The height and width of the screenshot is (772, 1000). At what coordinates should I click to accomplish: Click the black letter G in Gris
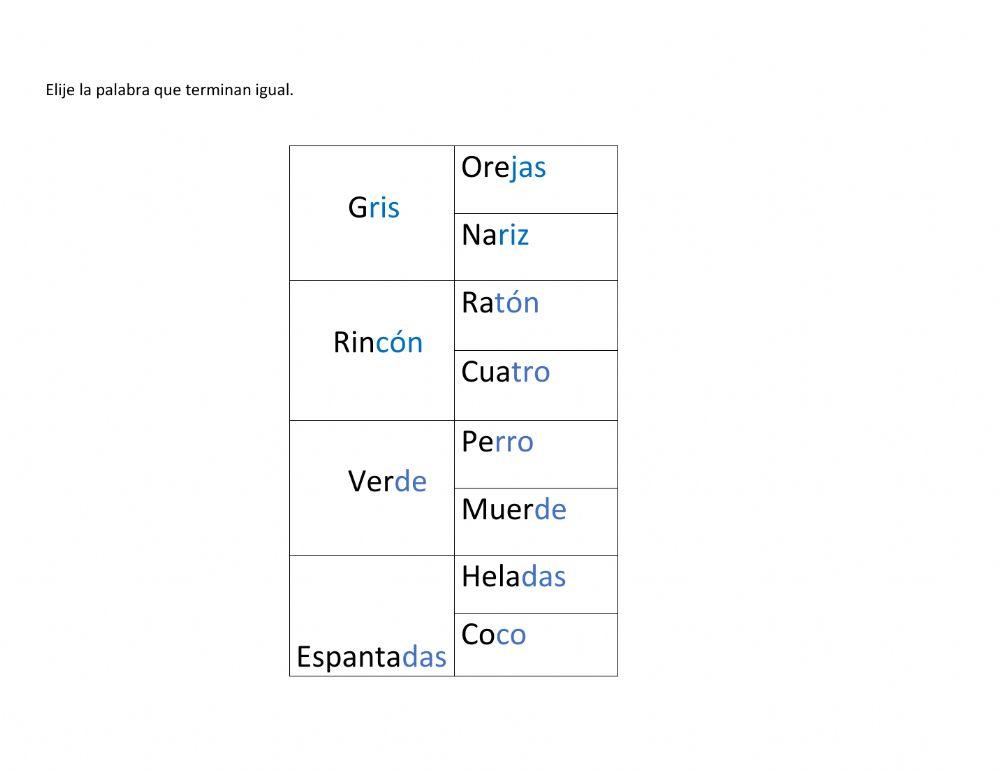(x=357, y=208)
